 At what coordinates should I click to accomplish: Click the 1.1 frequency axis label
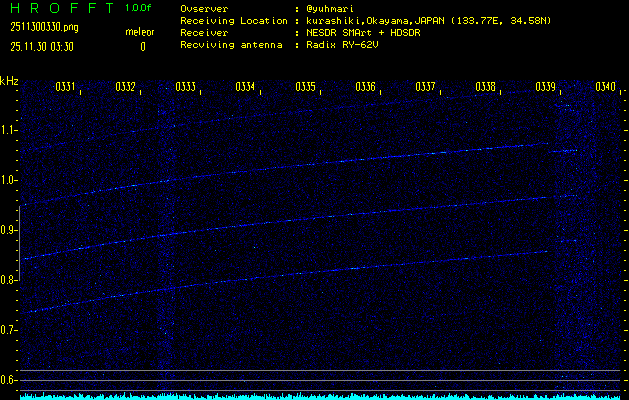point(9,130)
